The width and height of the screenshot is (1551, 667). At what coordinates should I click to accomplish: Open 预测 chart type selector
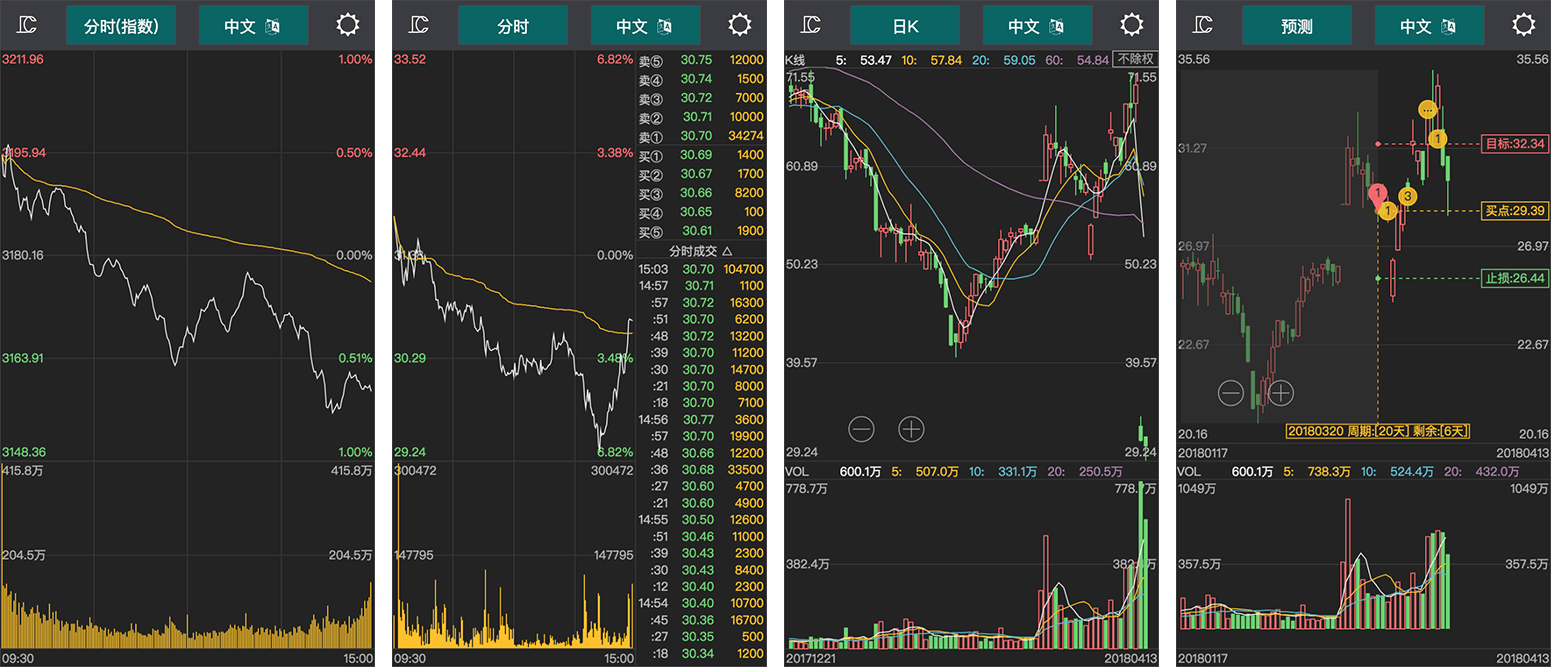[1297, 25]
